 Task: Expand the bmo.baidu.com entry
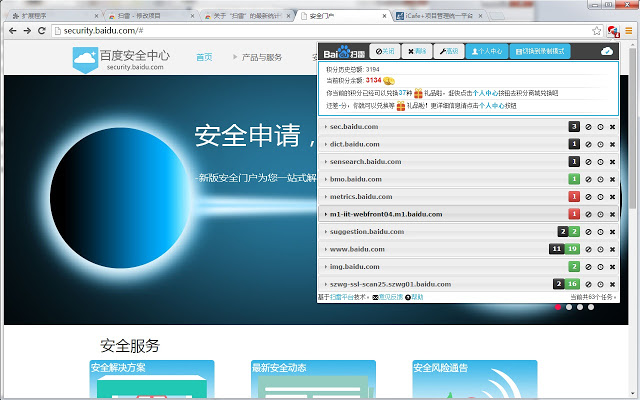[326, 180]
